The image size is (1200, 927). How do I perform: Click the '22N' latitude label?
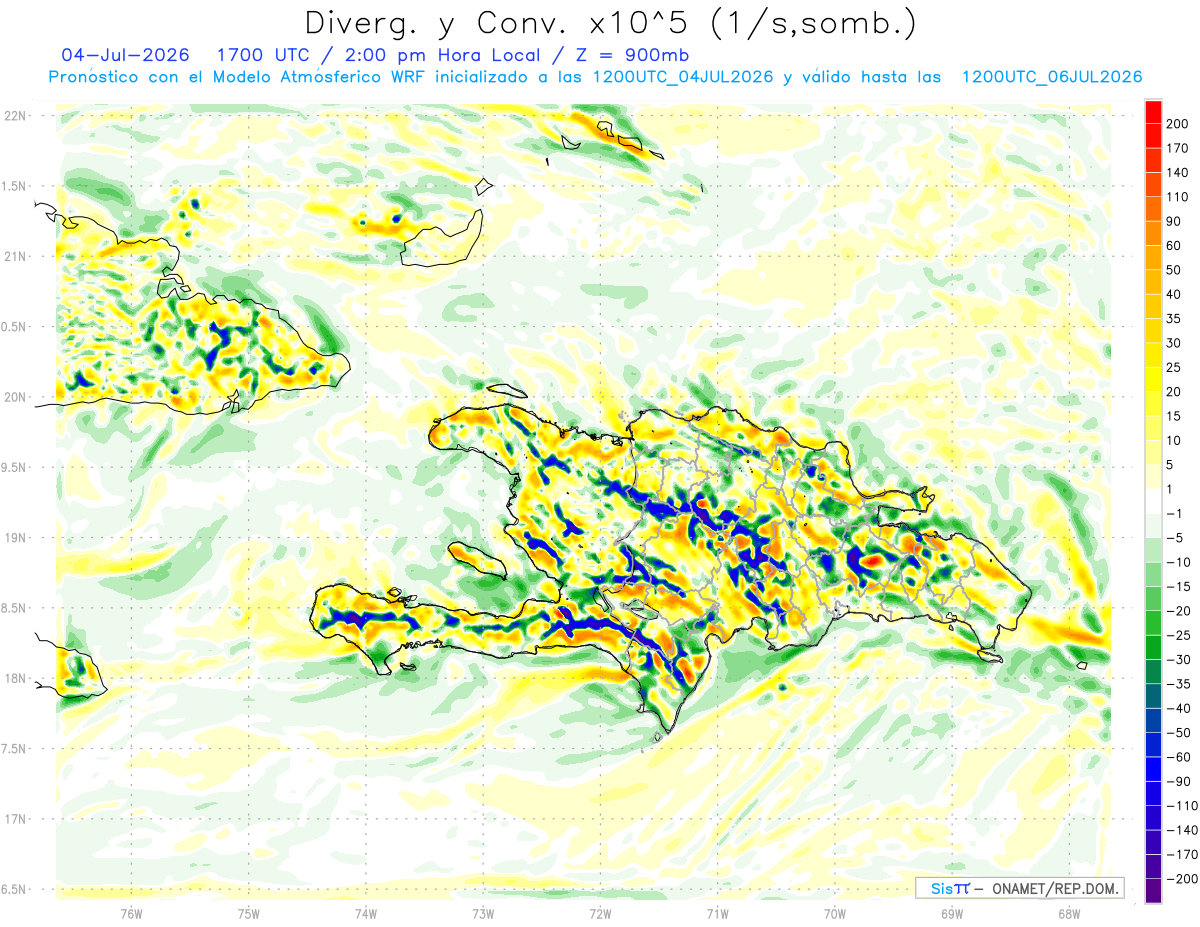click(x=15, y=116)
